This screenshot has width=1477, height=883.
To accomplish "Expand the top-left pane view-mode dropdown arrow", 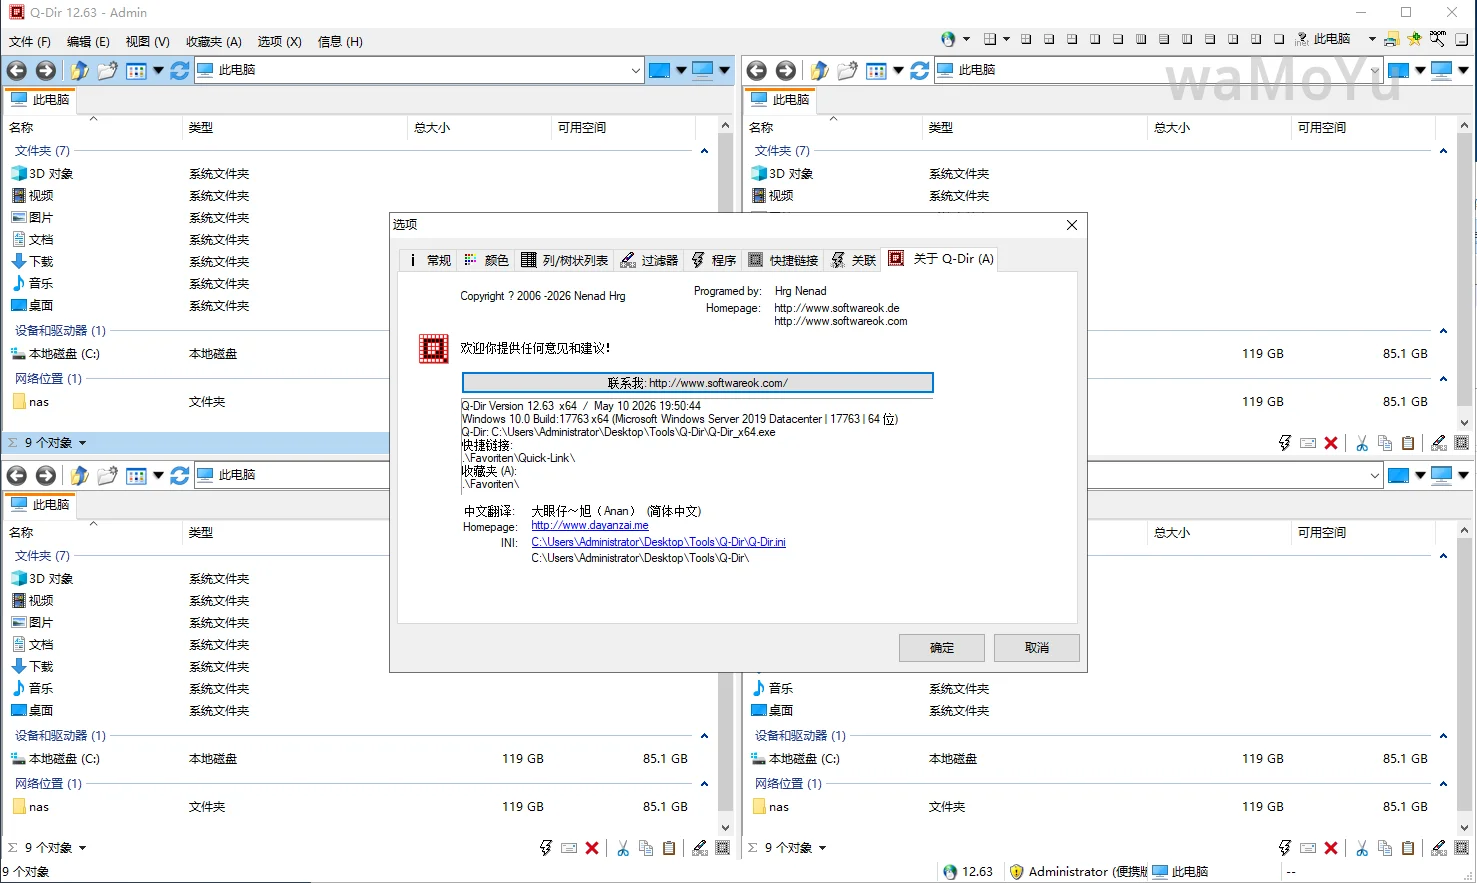I will coord(158,70).
